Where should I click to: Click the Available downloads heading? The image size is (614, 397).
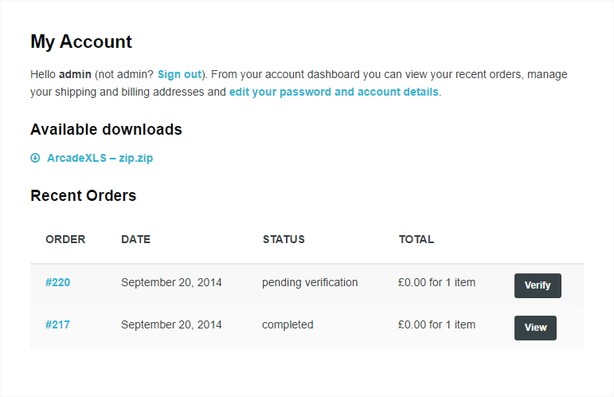(x=106, y=130)
